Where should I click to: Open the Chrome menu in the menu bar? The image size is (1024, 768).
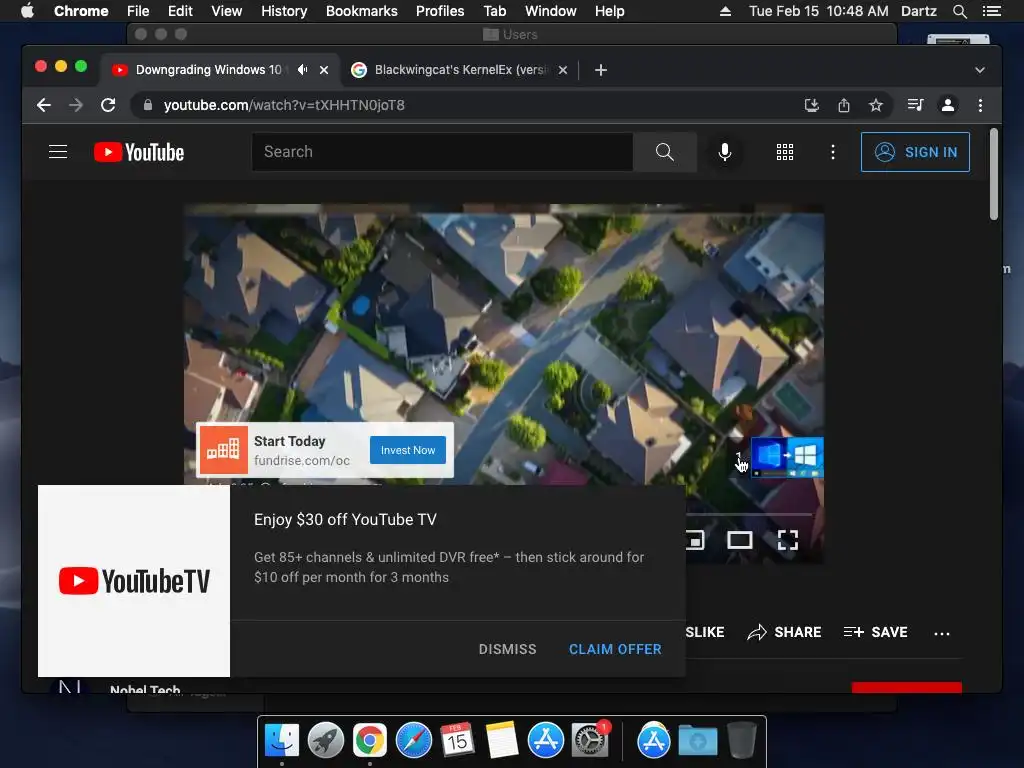coord(81,11)
